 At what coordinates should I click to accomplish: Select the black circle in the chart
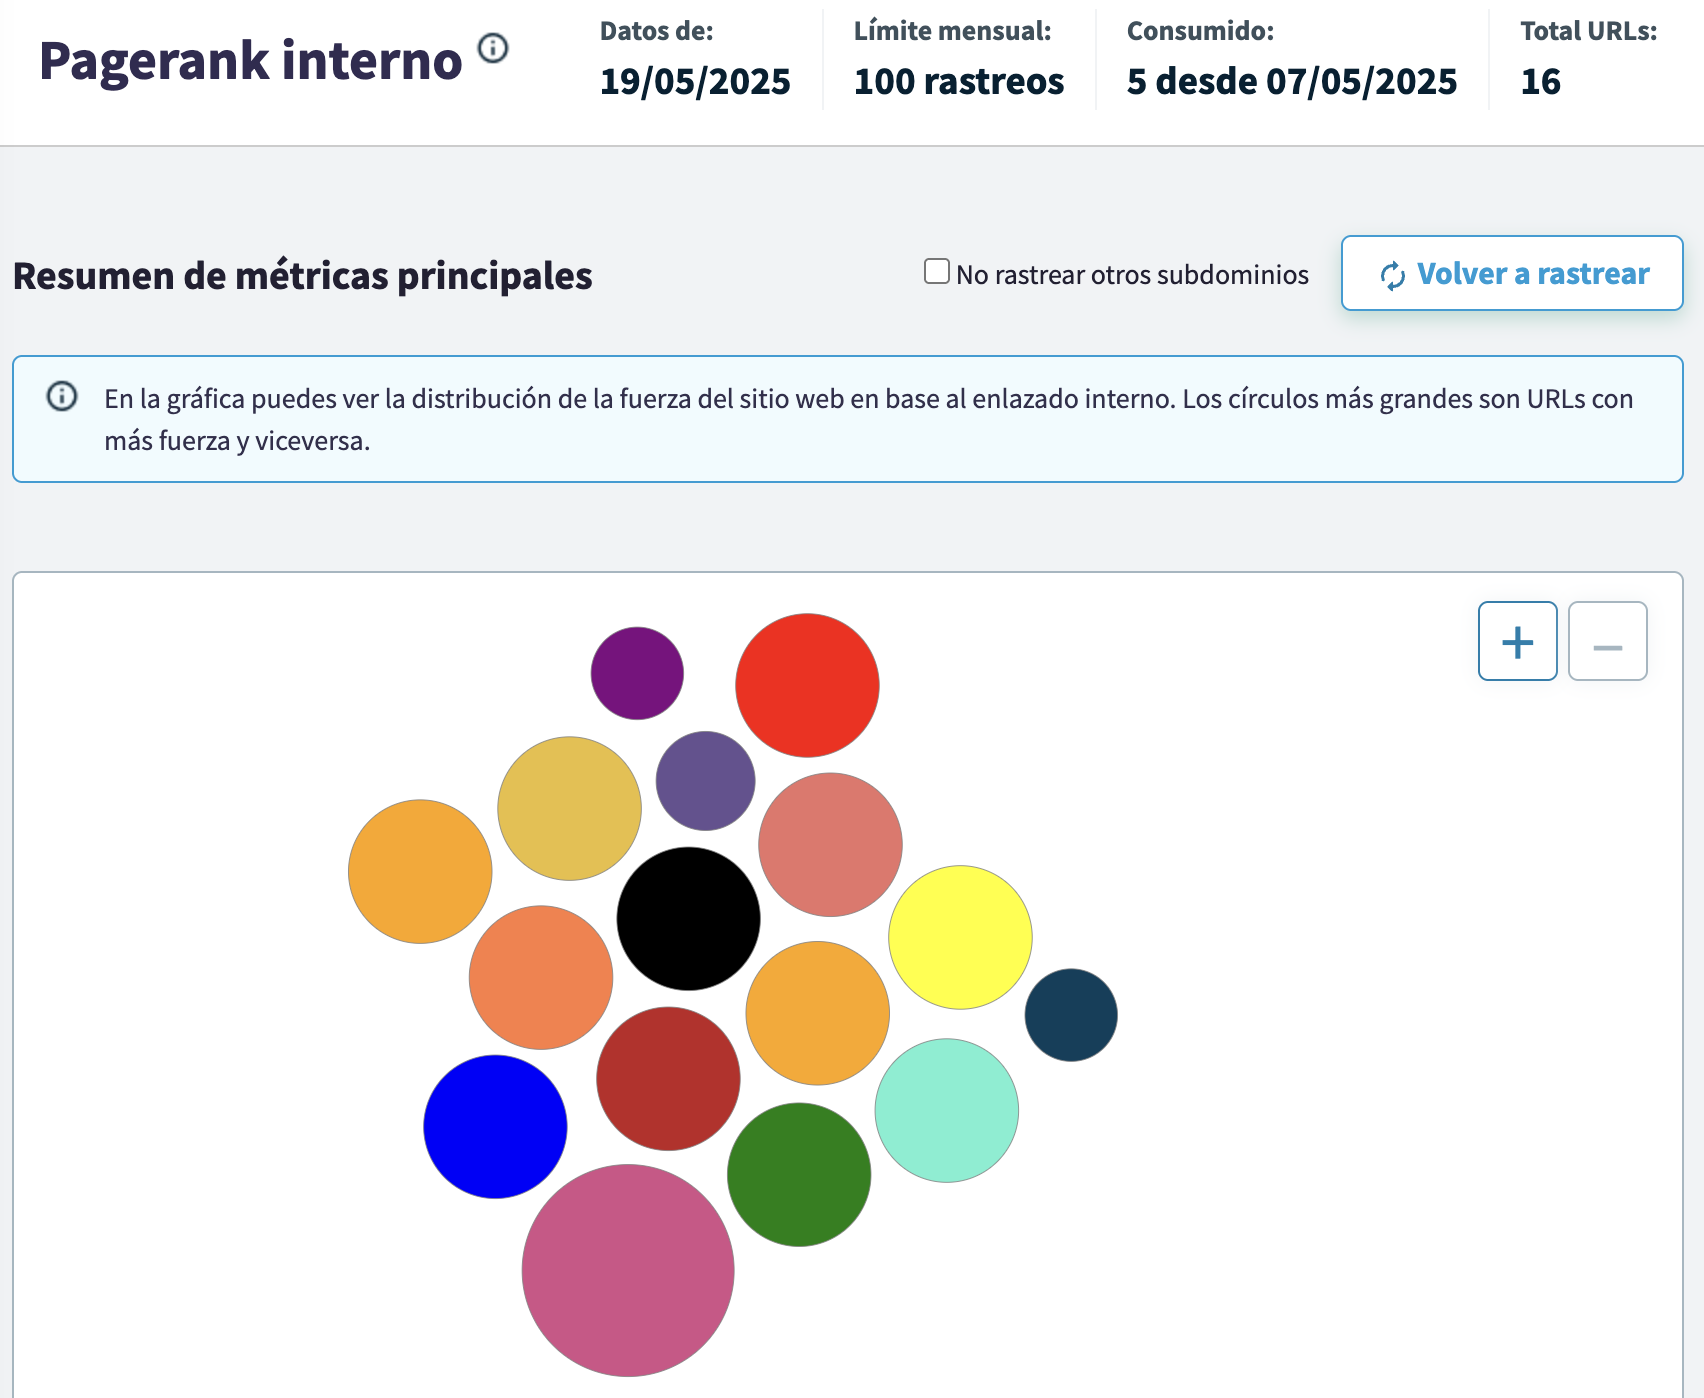(x=688, y=918)
